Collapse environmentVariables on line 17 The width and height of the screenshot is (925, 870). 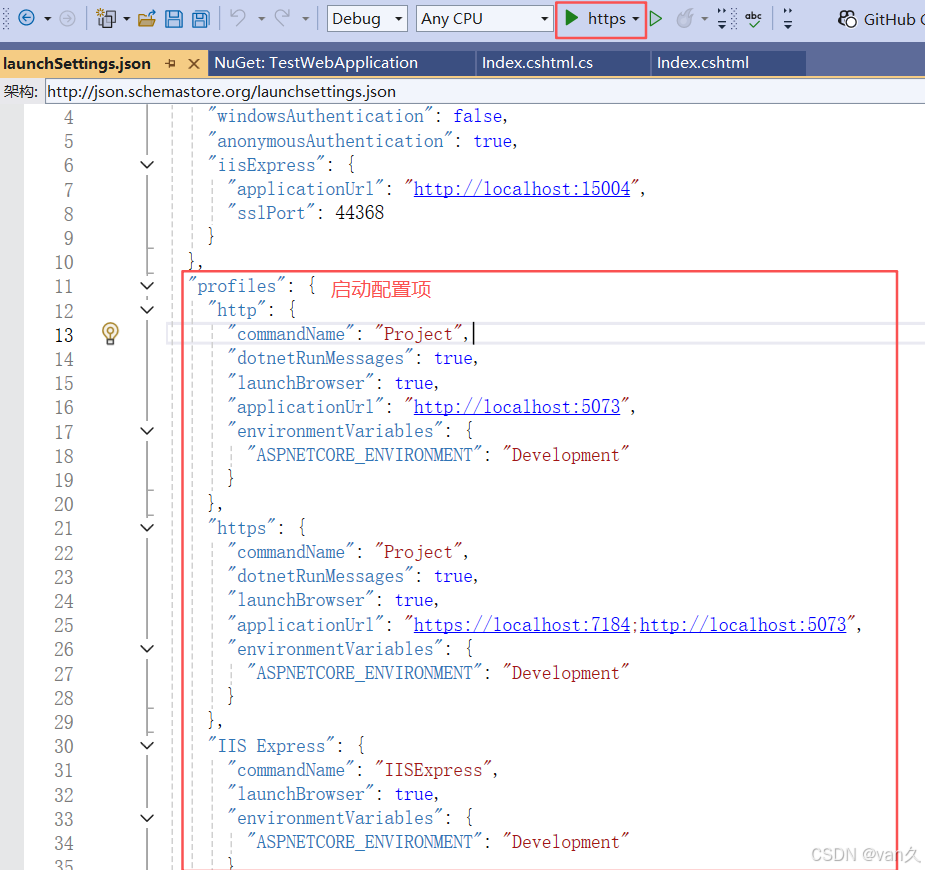(147, 431)
